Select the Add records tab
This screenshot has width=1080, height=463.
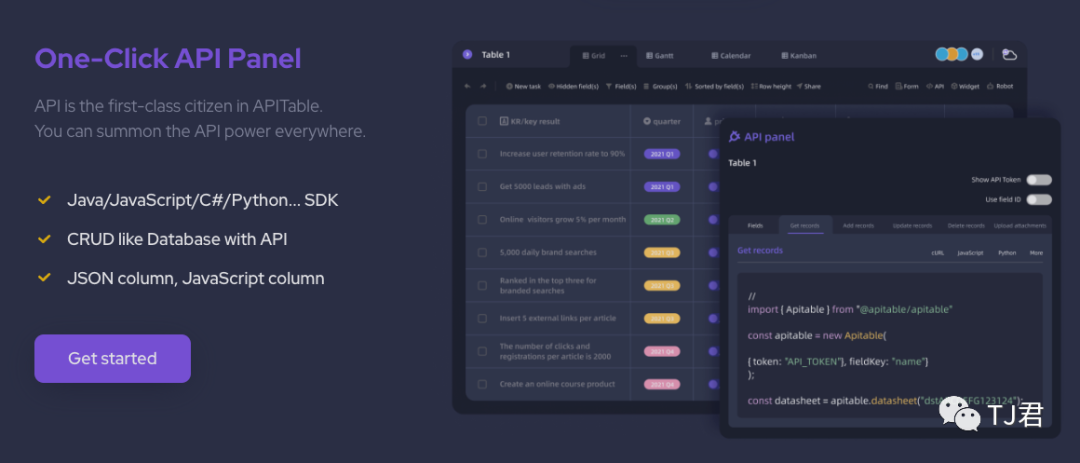(858, 225)
